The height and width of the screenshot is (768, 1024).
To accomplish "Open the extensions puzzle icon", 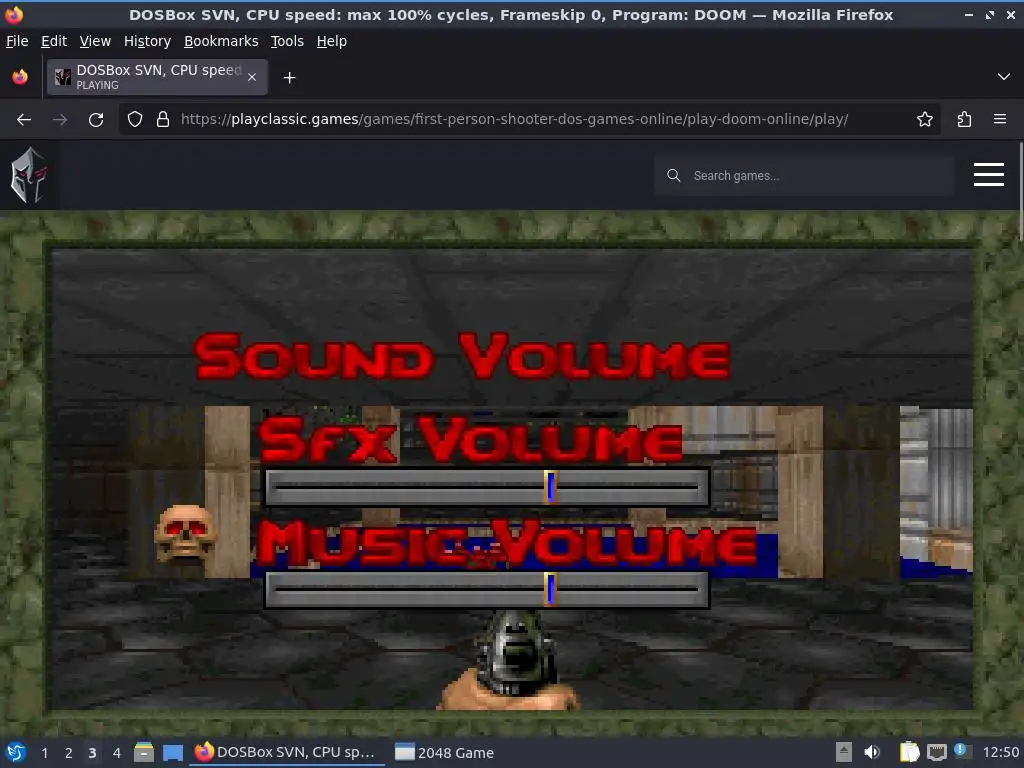I will click(x=964, y=120).
